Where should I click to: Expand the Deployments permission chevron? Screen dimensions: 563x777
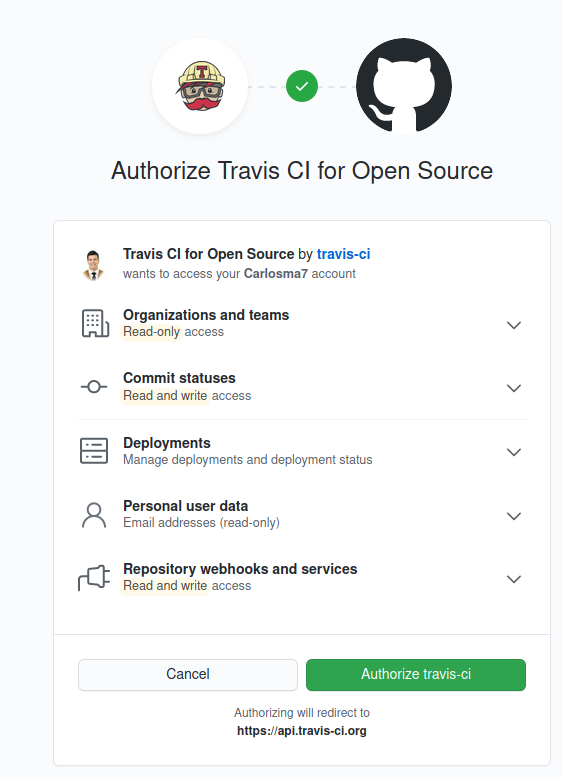click(514, 452)
